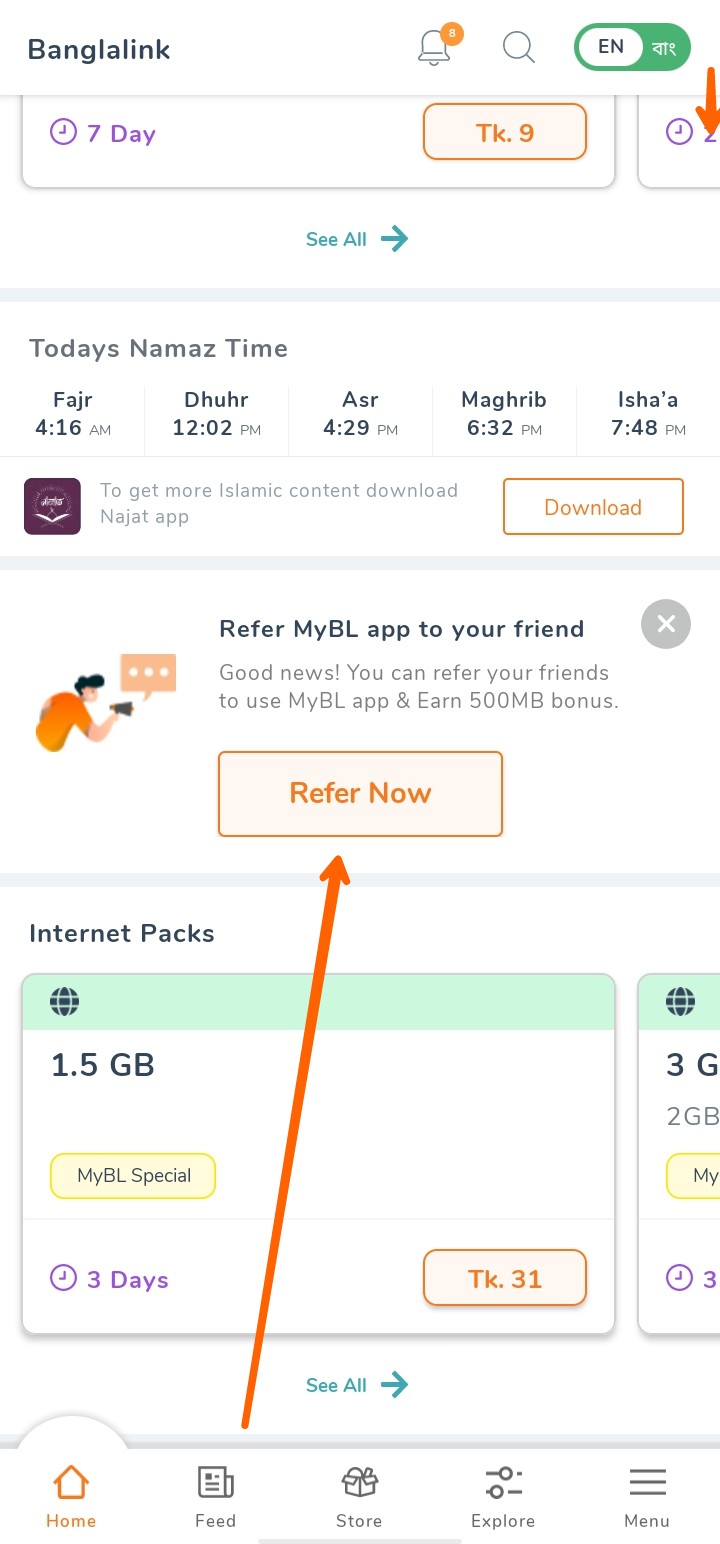Expand See All above Namaz Time
720x1544 pixels.
point(357,239)
